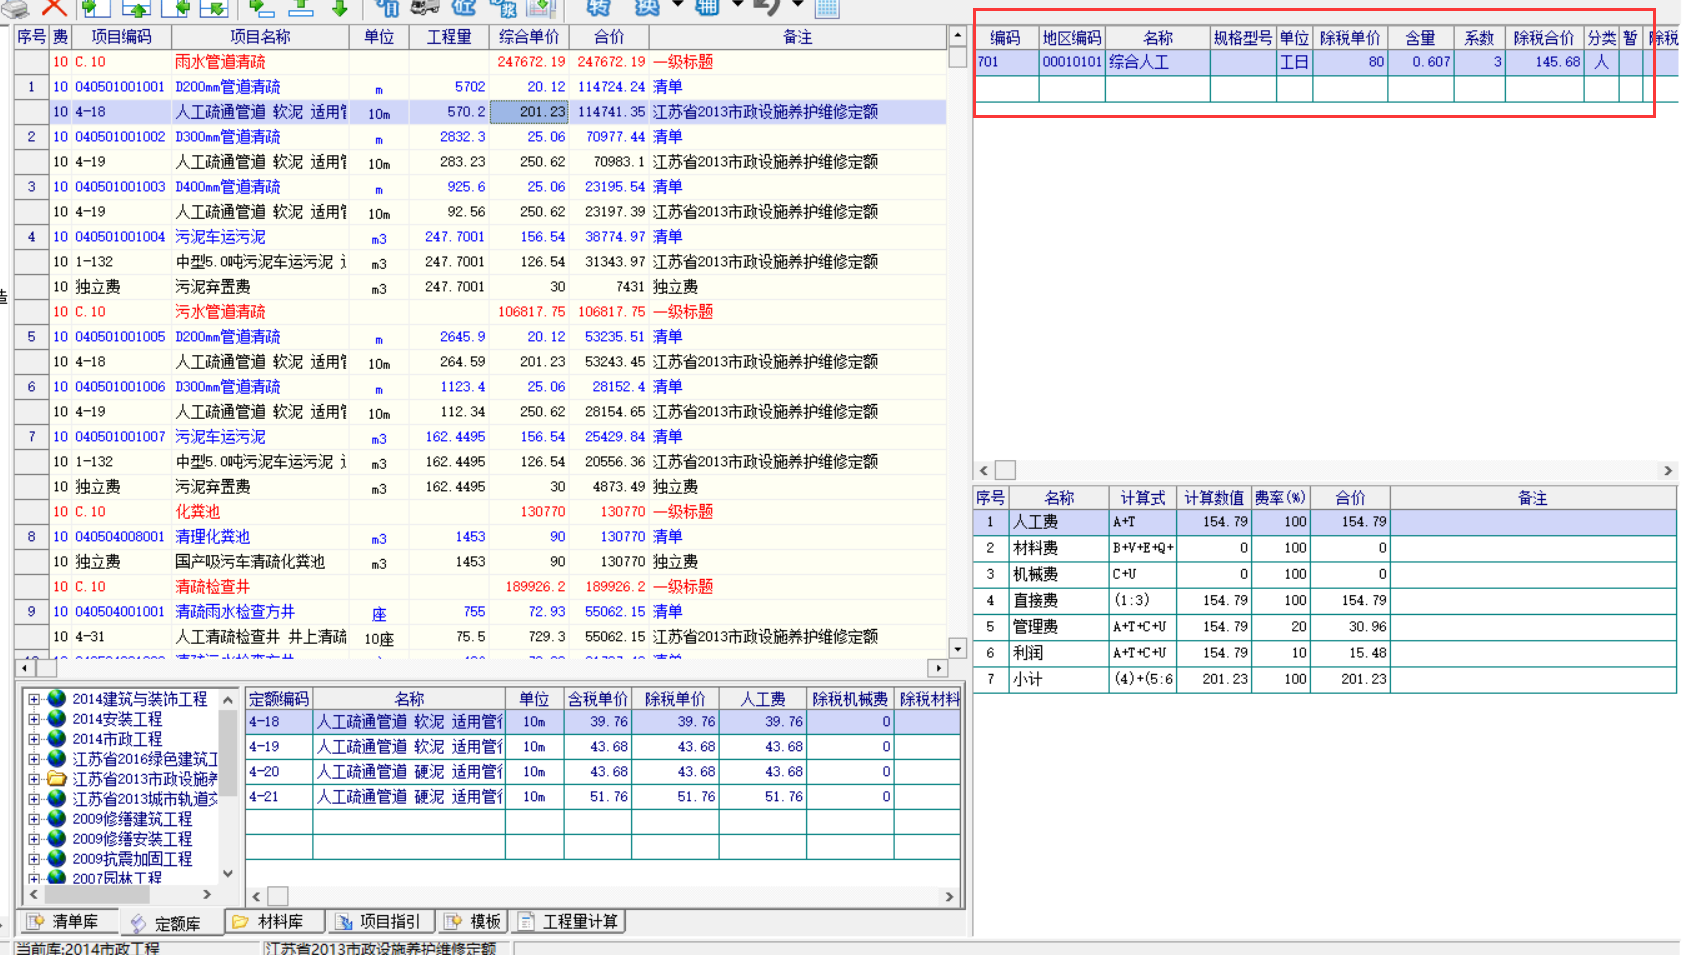Select the 国产吸污车清疏化粪池 row
This screenshot has width=1691, height=955.
[x=480, y=562]
